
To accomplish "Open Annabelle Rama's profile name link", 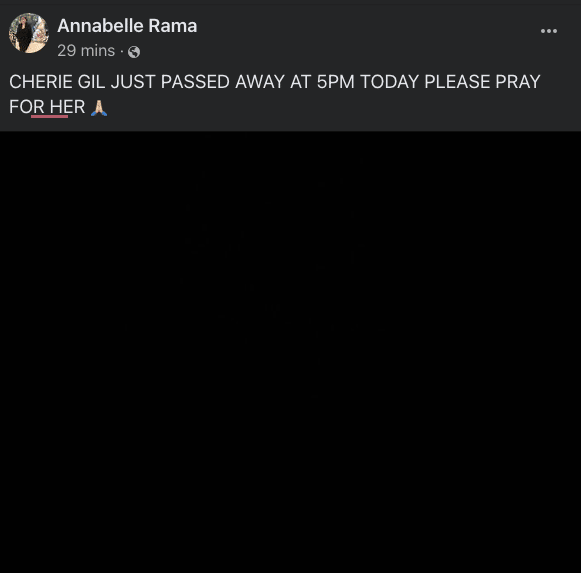I will pyautogui.click(x=127, y=26).
